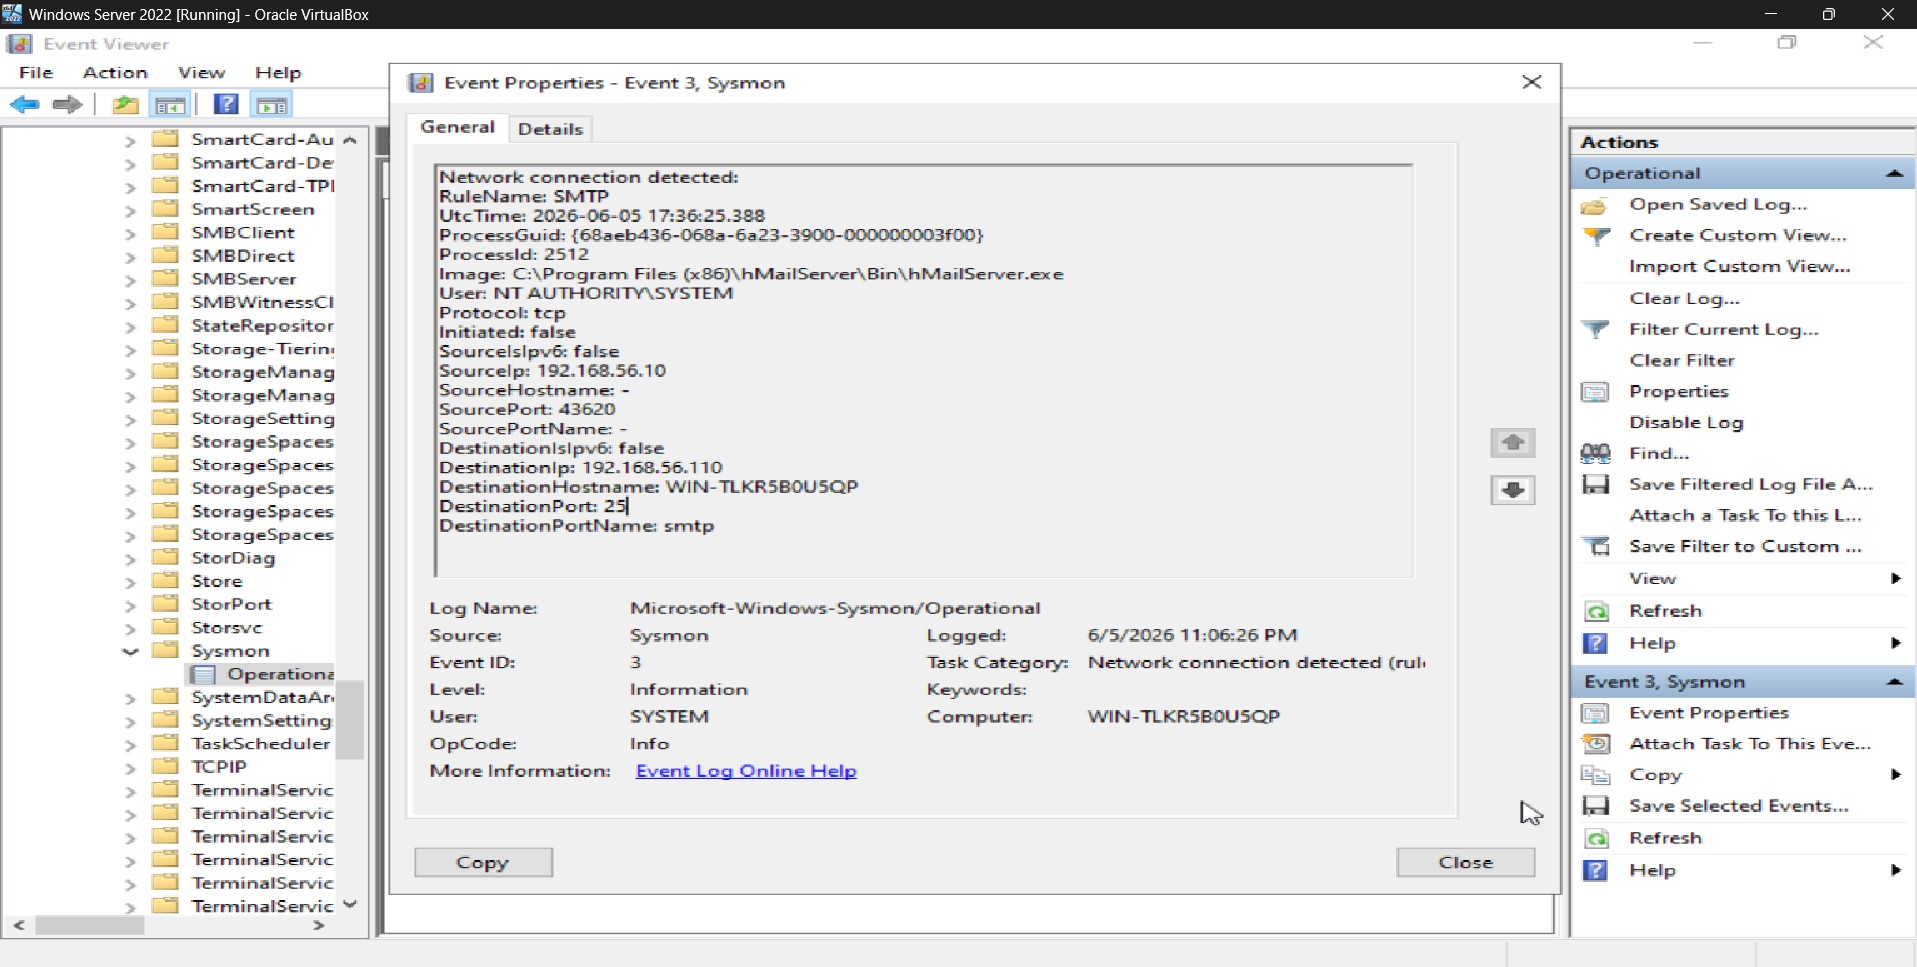Select the Sysmon Operational log icon
This screenshot has height=967, width=1917.
click(x=203, y=675)
